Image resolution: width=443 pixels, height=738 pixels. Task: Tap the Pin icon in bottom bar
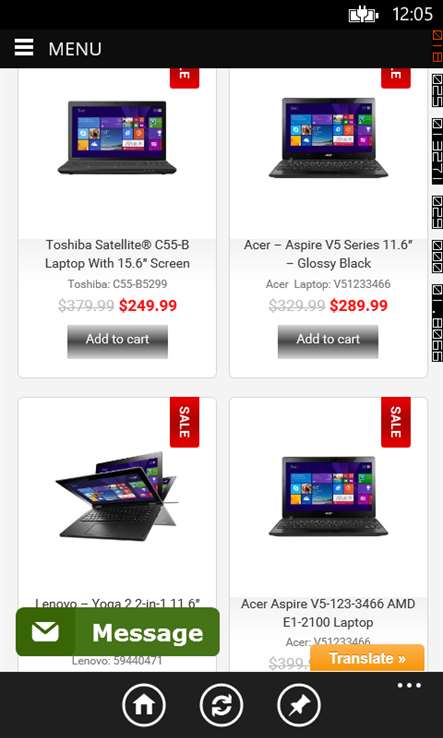coord(299,706)
